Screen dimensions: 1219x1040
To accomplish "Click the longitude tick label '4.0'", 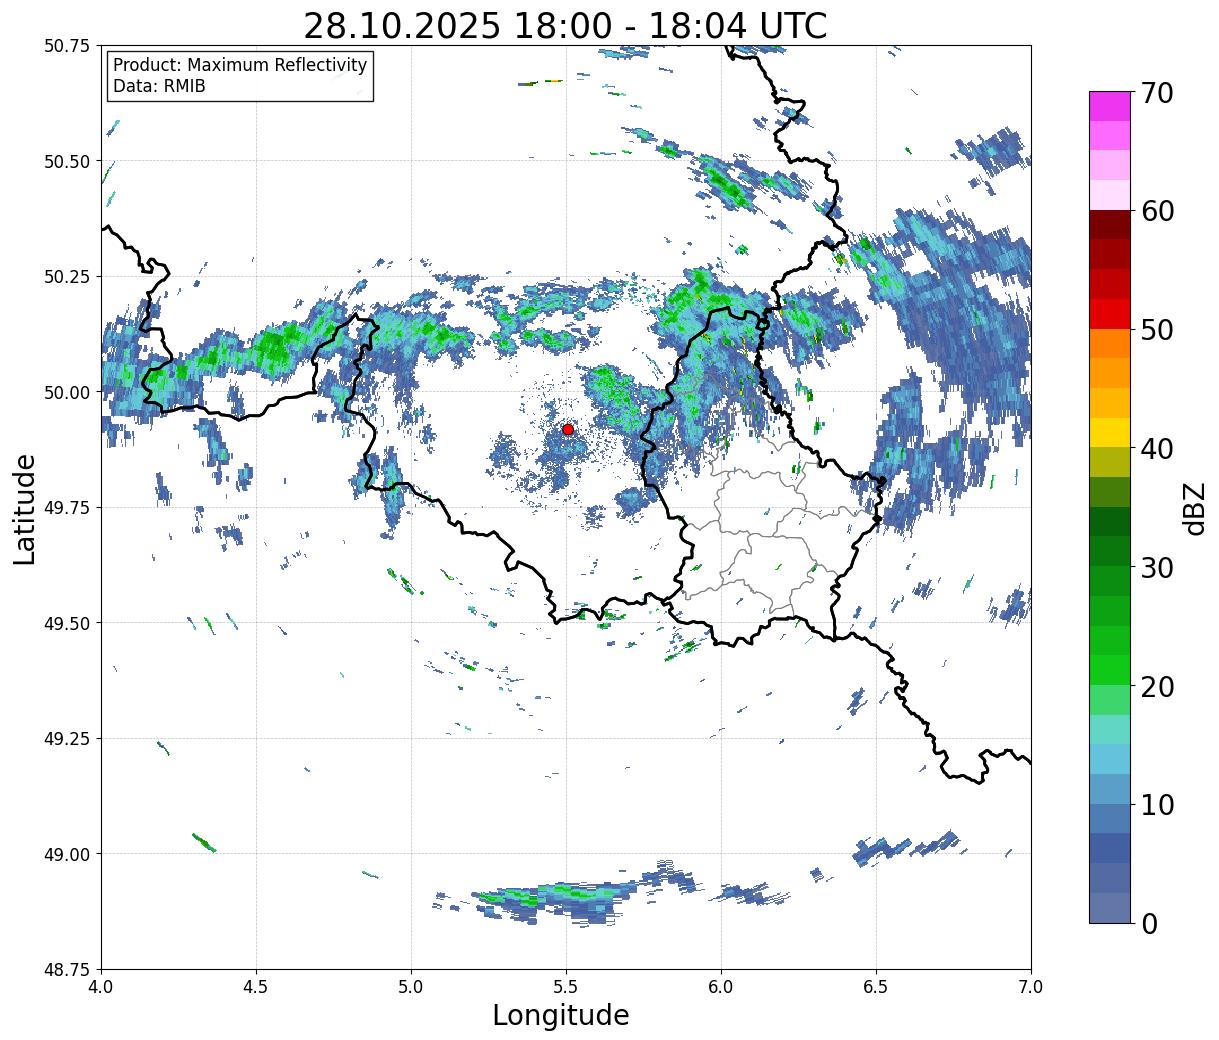I will [x=101, y=987].
